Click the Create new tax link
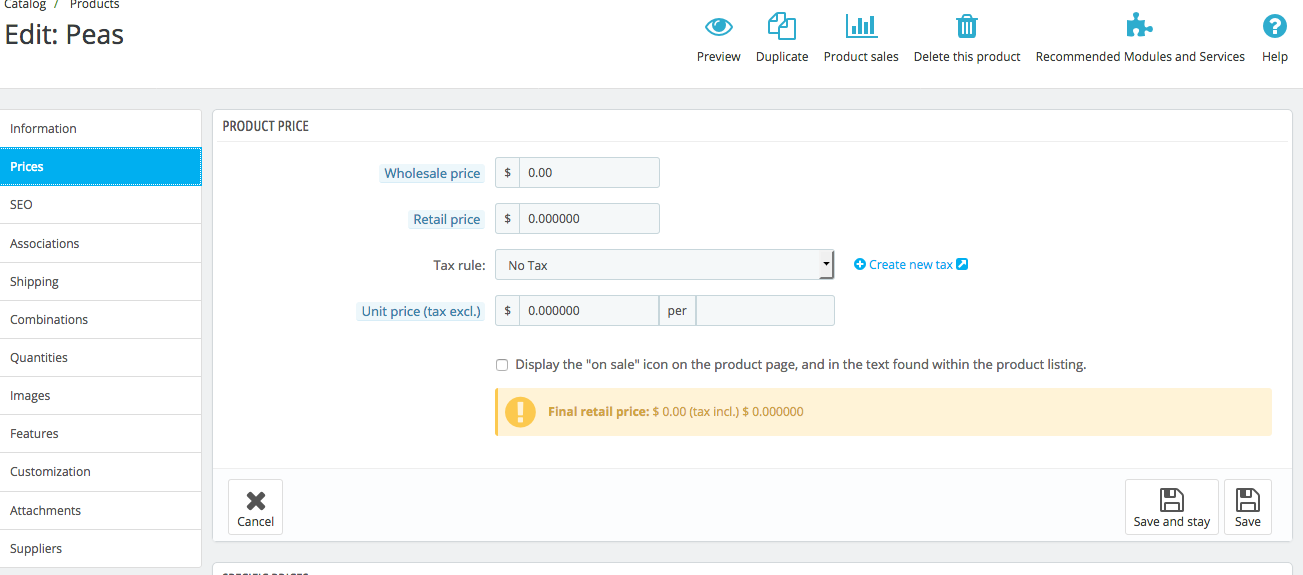This screenshot has width=1303, height=575. pos(910,265)
